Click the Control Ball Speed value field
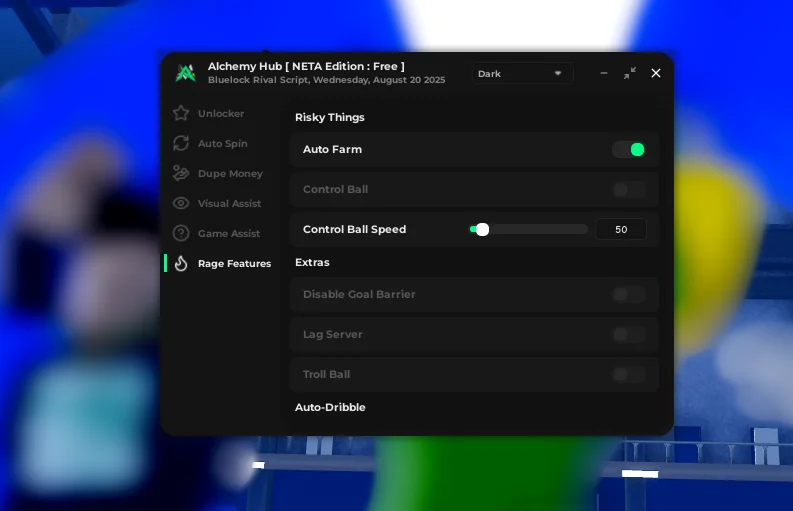793x511 pixels. click(x=621, y=230)
